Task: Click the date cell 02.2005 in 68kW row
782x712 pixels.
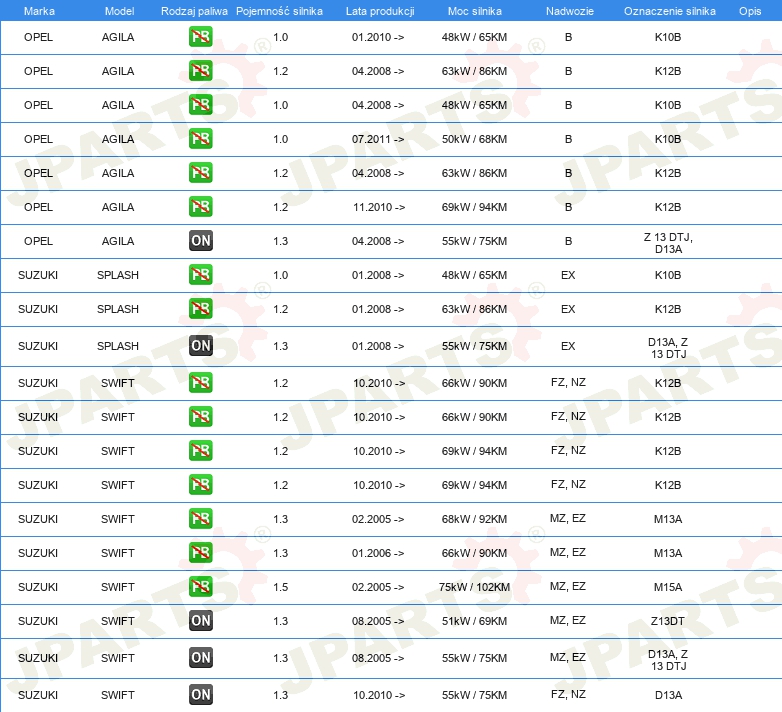Action: click(x=378, y=519)
